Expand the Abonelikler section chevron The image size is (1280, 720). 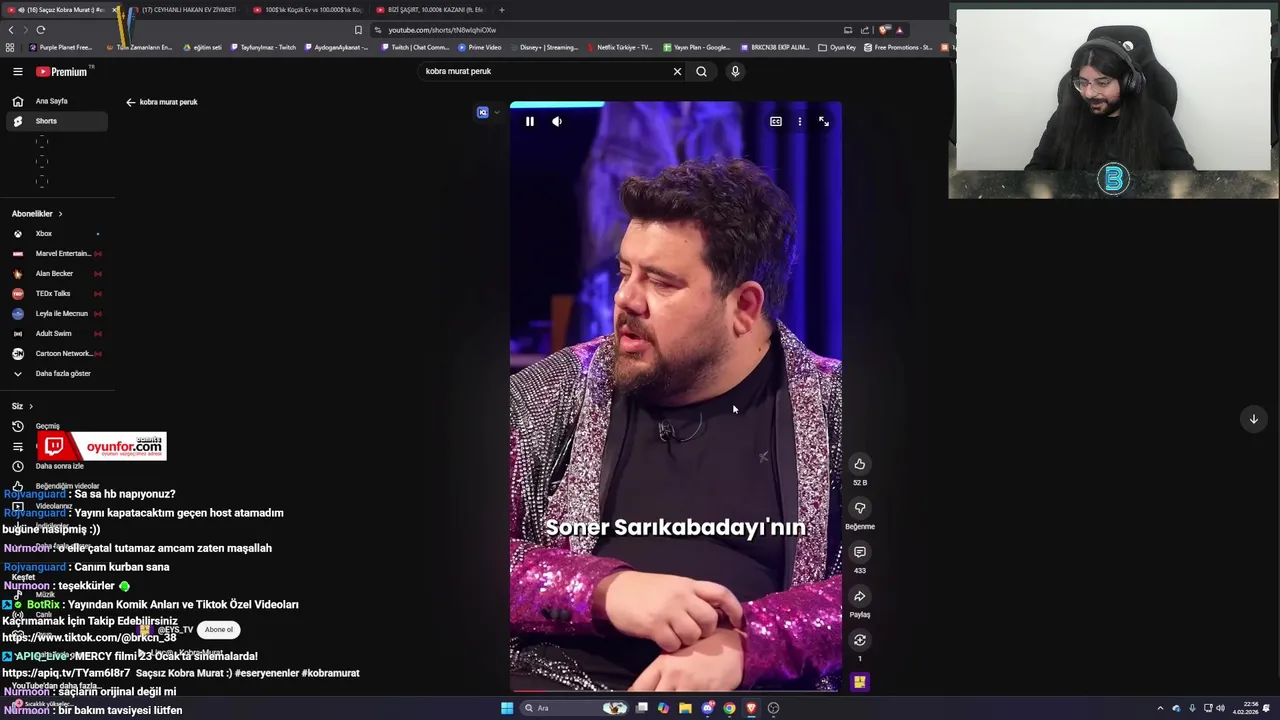click(x=60, y=214)
